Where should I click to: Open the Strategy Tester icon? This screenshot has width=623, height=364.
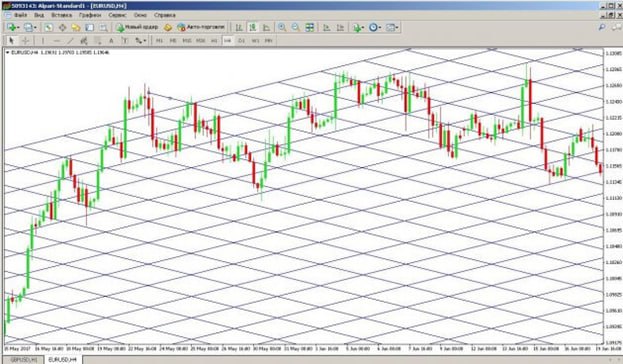tap(103, 27)
